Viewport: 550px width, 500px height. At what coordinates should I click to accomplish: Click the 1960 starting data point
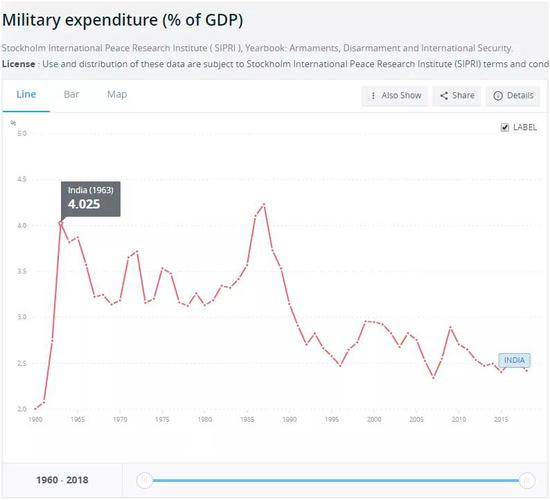[35, 408]
